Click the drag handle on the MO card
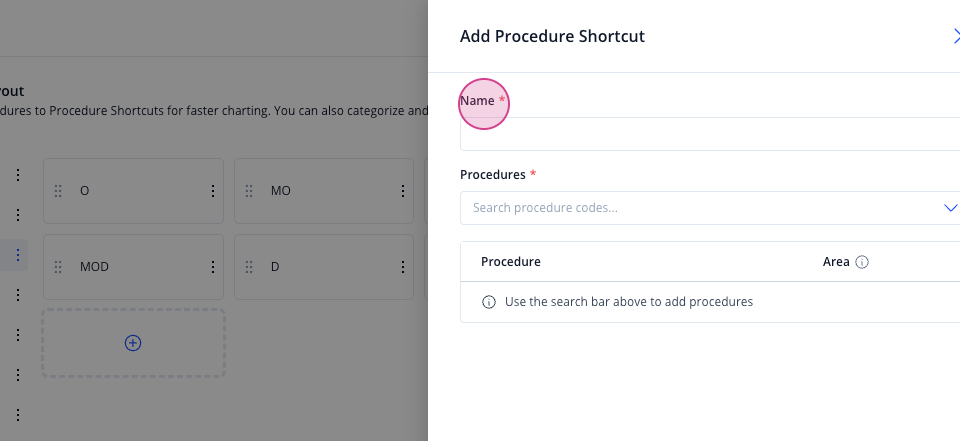 [x=249, y=191]
